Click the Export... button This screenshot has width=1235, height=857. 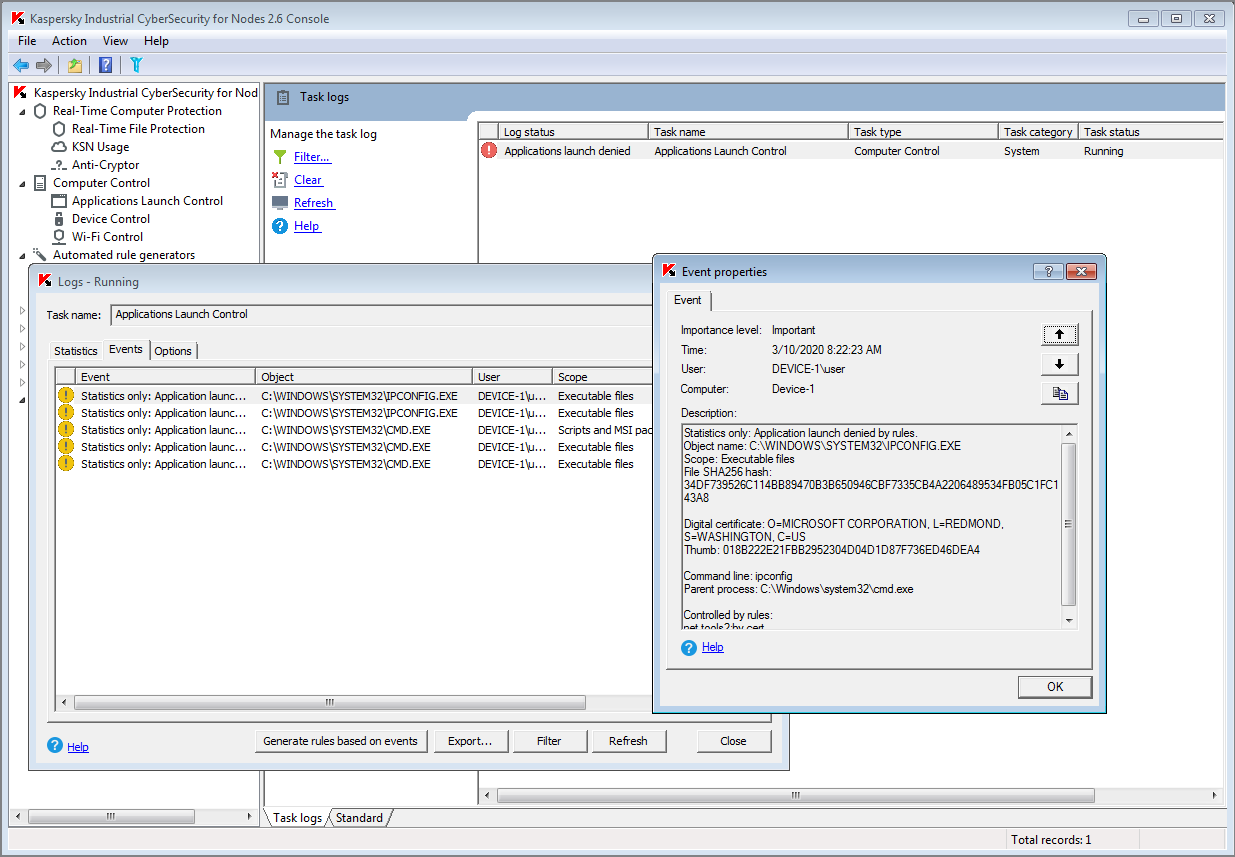point(470,741)
